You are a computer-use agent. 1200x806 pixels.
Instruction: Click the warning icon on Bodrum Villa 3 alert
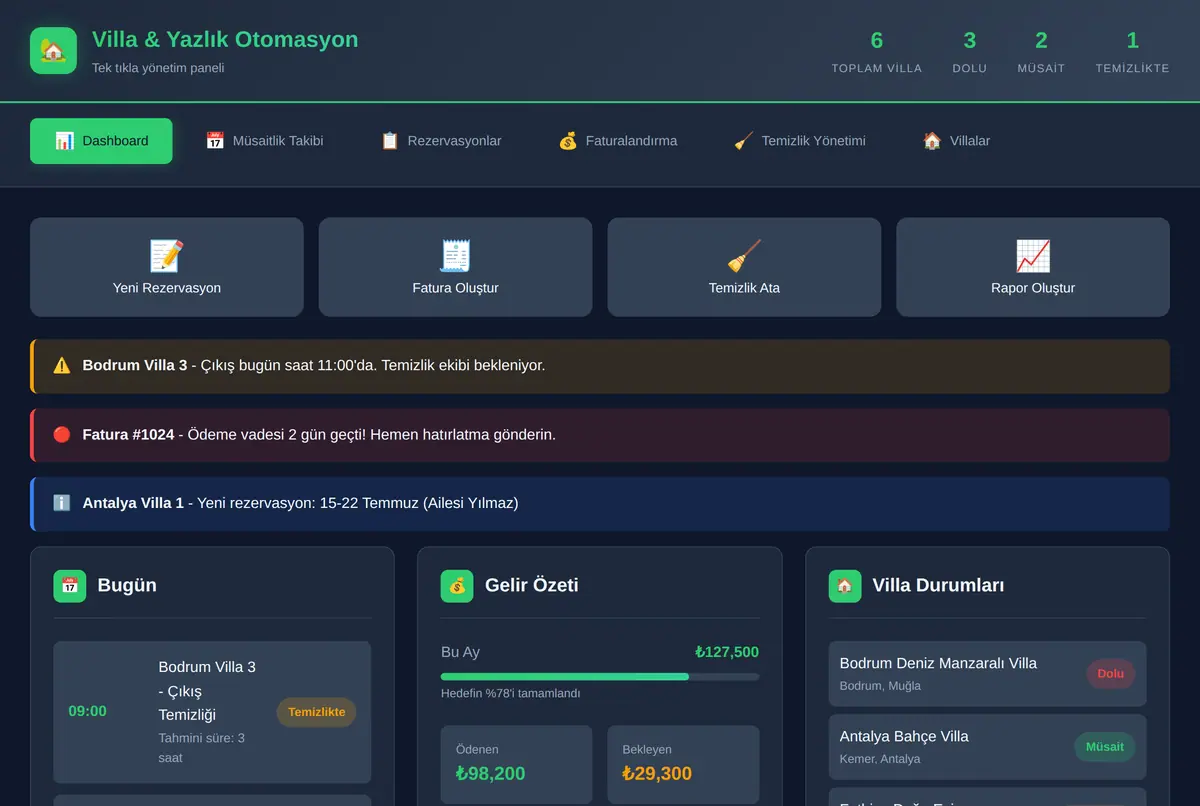pyautogui.click(x=62, y=366)
